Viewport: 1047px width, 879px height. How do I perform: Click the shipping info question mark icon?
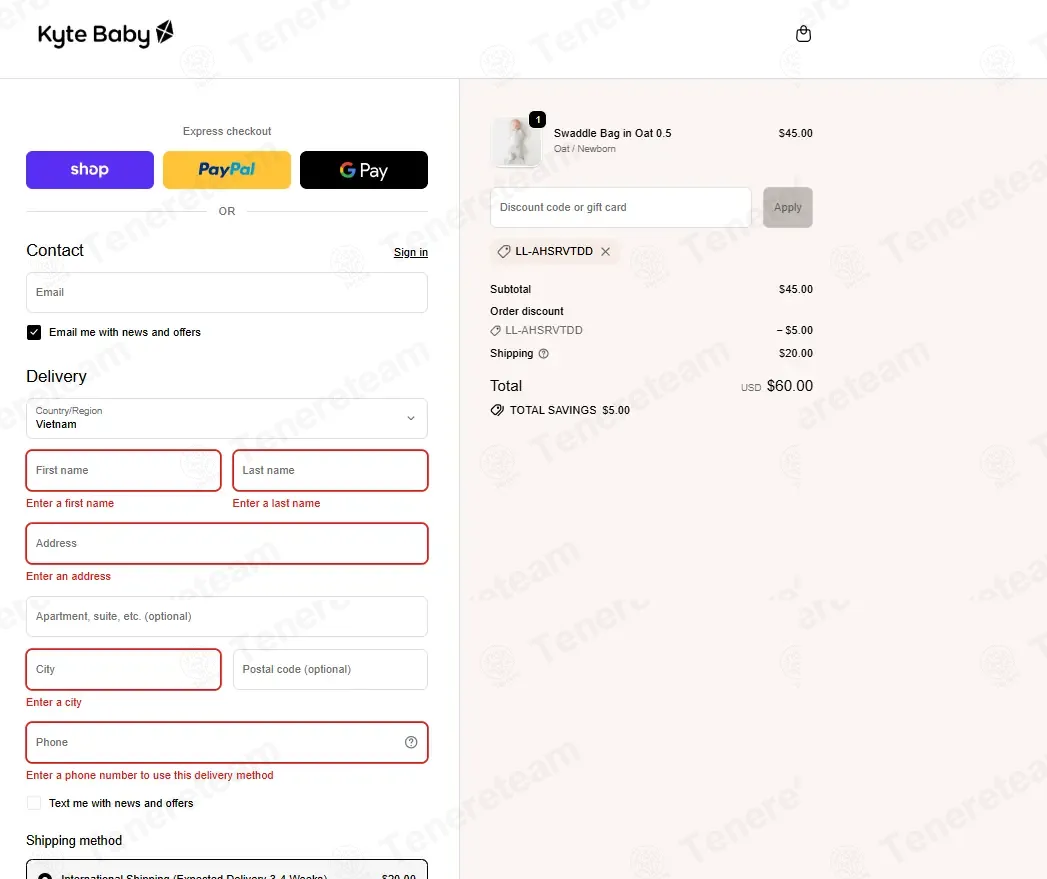pos(544,353)
